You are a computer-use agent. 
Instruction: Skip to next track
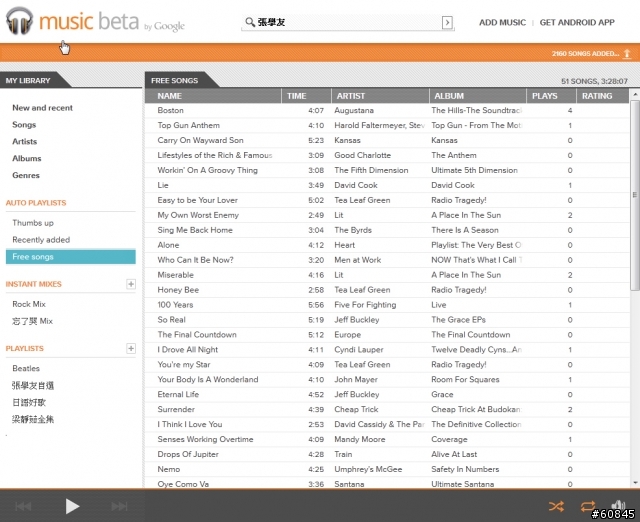tap(119, 506)
